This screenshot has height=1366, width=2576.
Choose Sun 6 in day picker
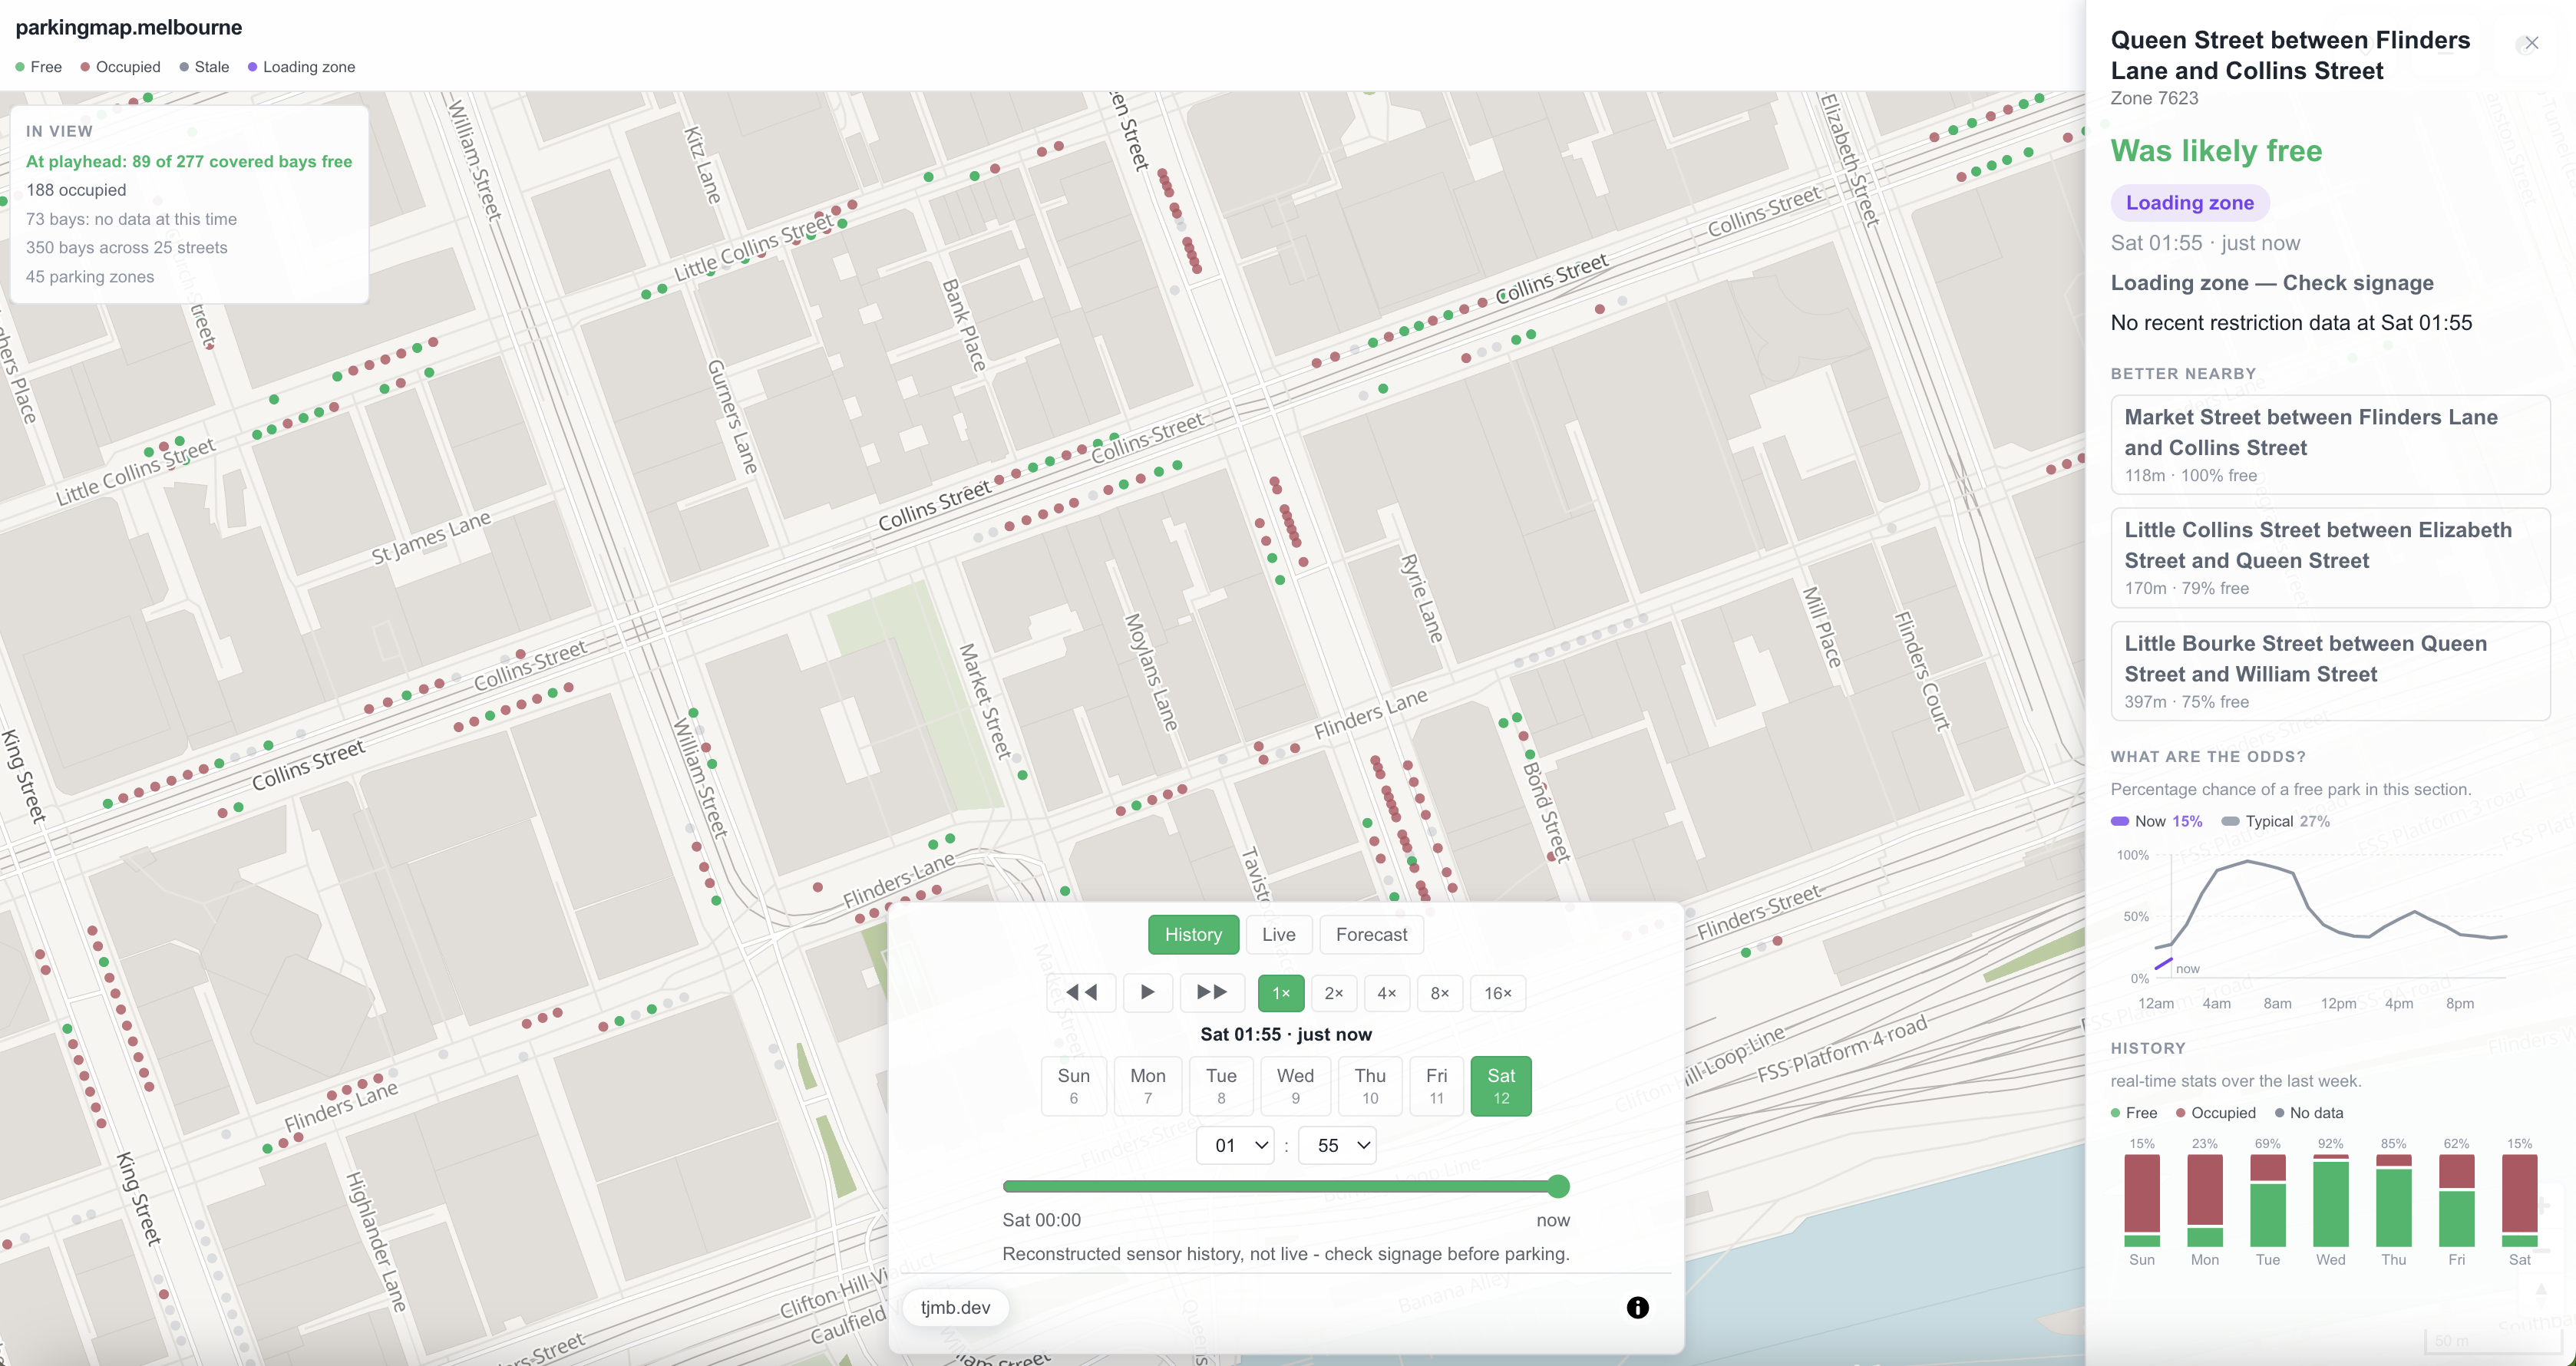point(1073,1086)
